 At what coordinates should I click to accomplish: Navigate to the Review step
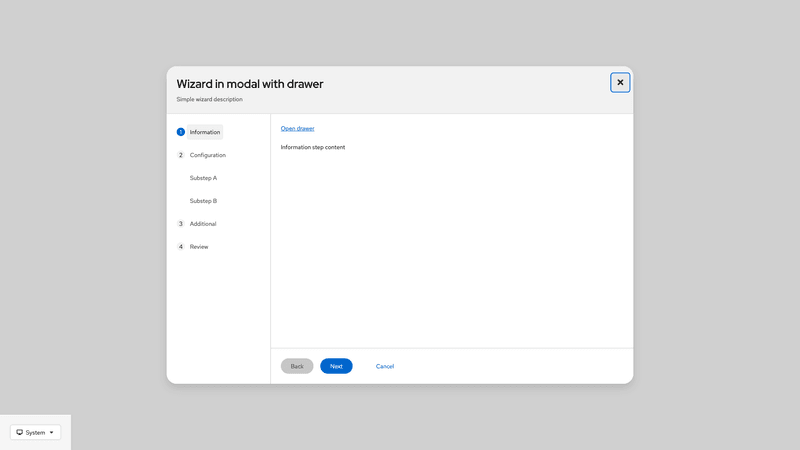click(199, 247)
